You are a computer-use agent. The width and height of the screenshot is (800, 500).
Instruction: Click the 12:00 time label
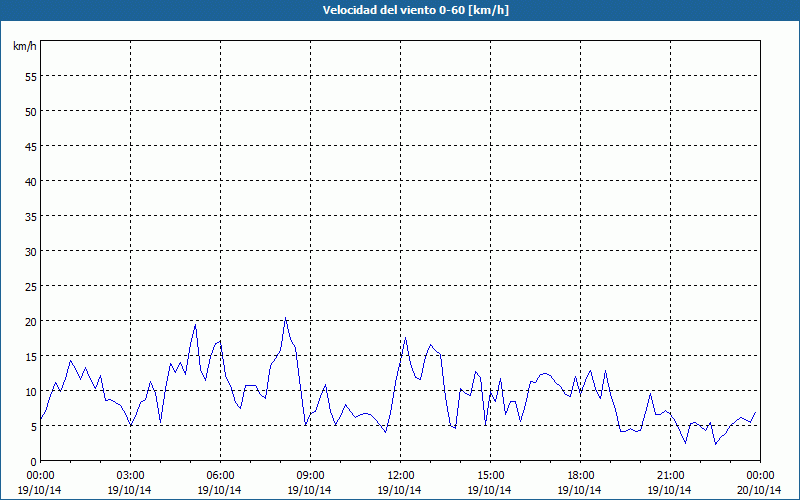coord(401,476)
